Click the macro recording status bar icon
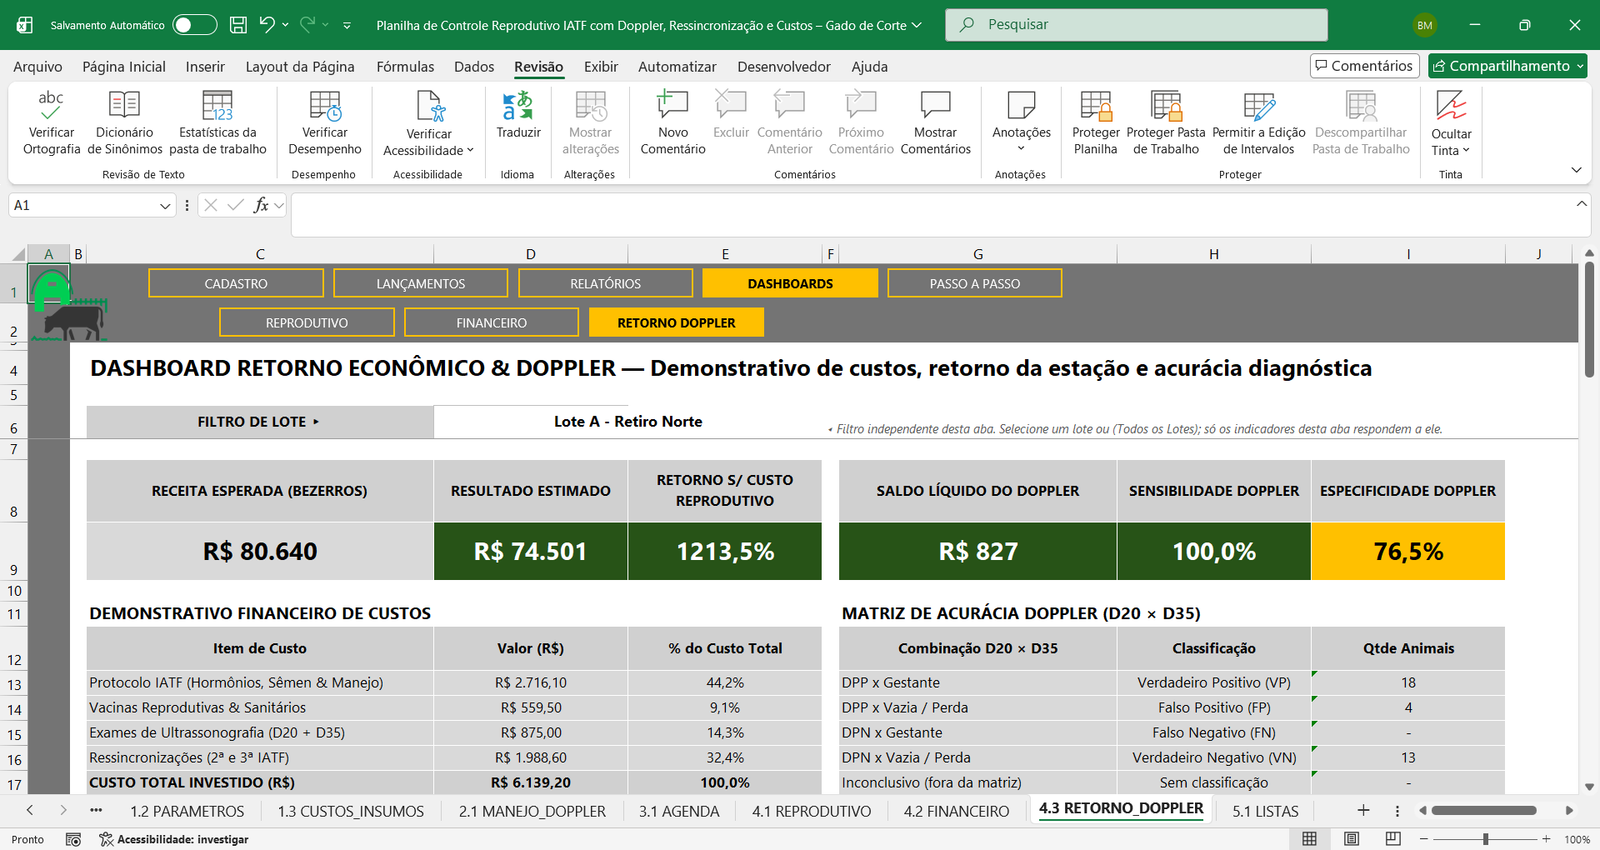 pos(73,839)
